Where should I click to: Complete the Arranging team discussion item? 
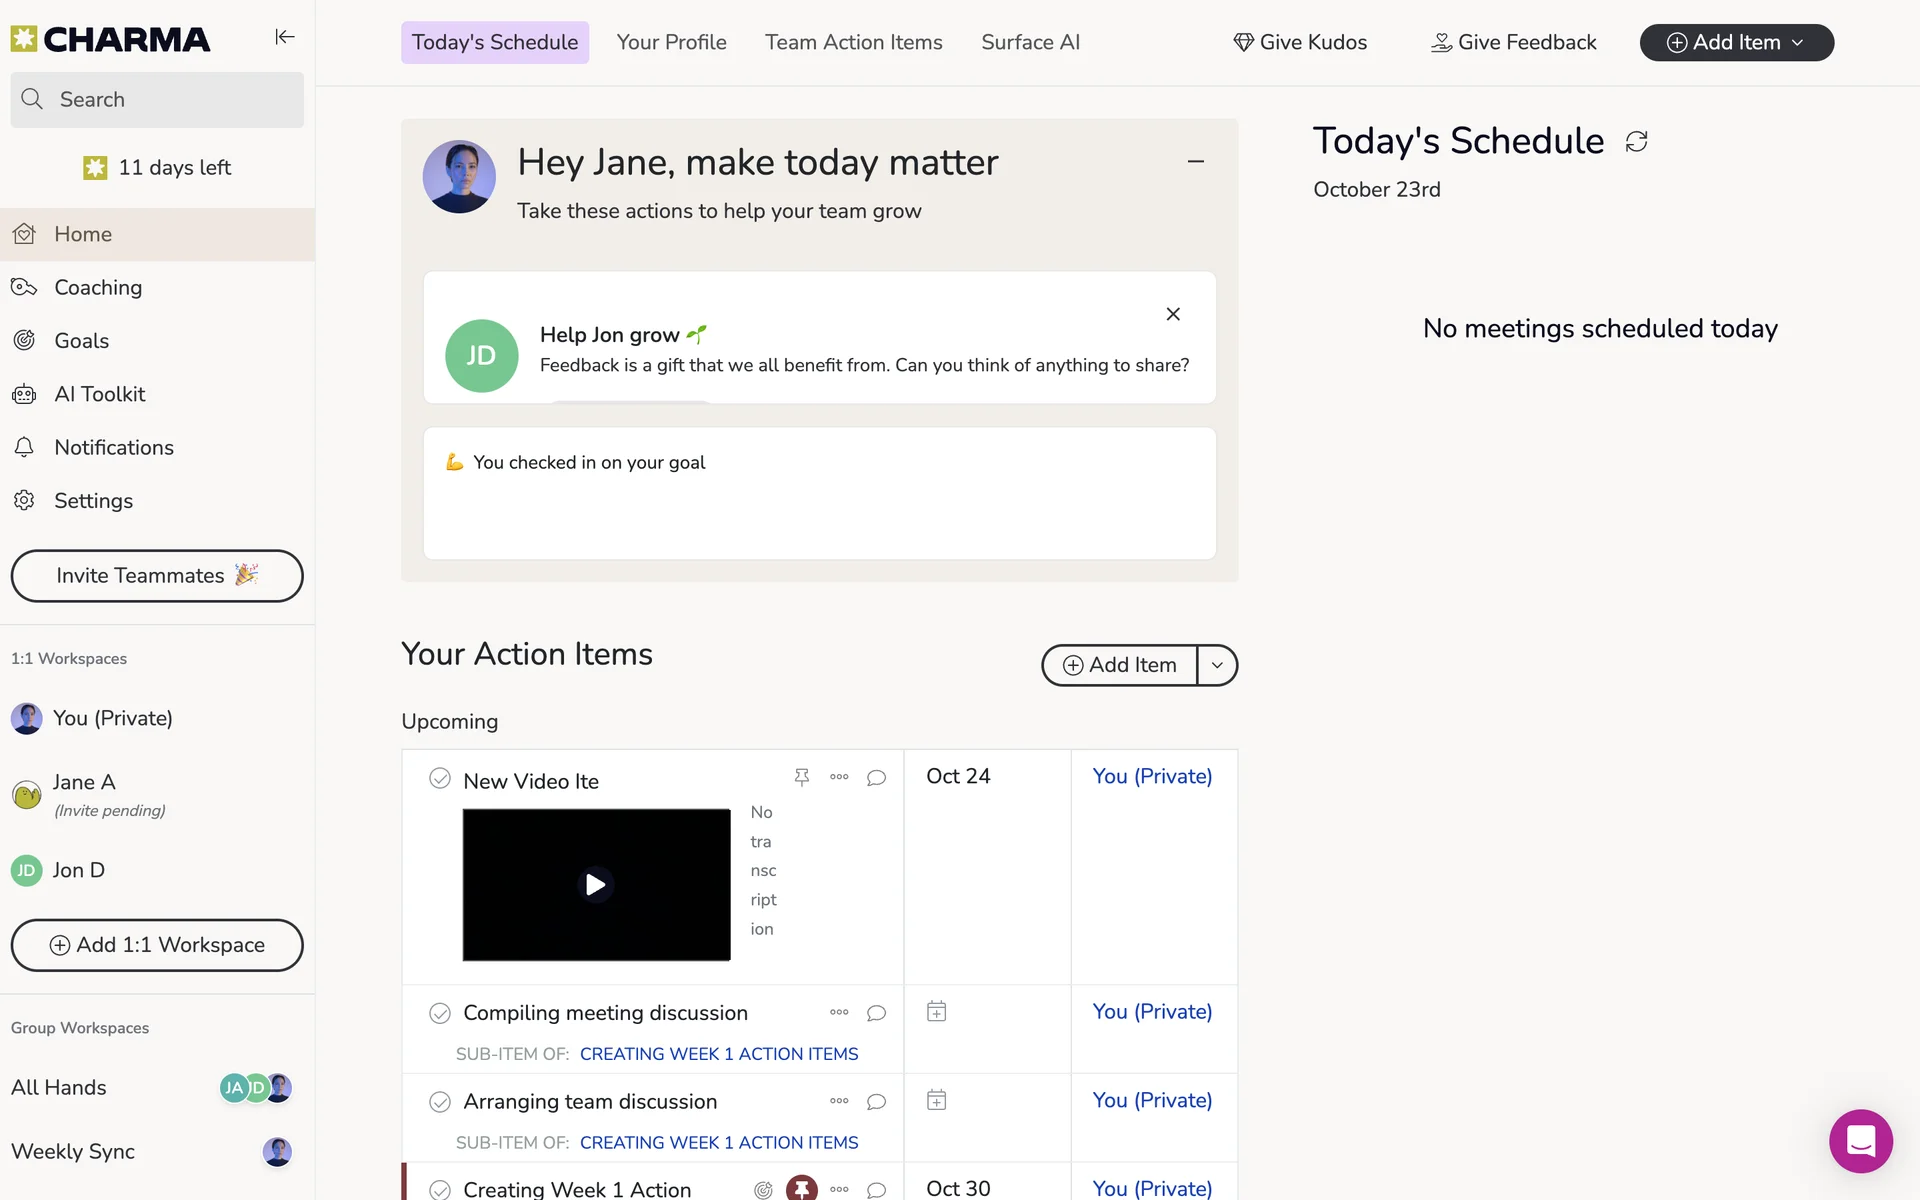pos(439,1102)
